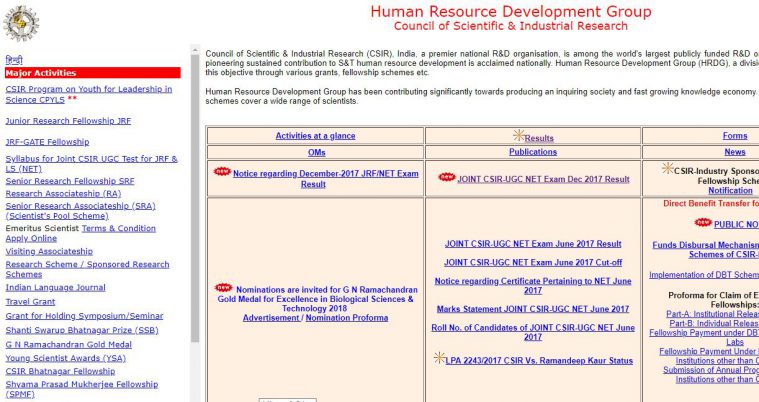
Task: Click the sidebar vertical scrollbar thumb
Action: coord(195,199)
